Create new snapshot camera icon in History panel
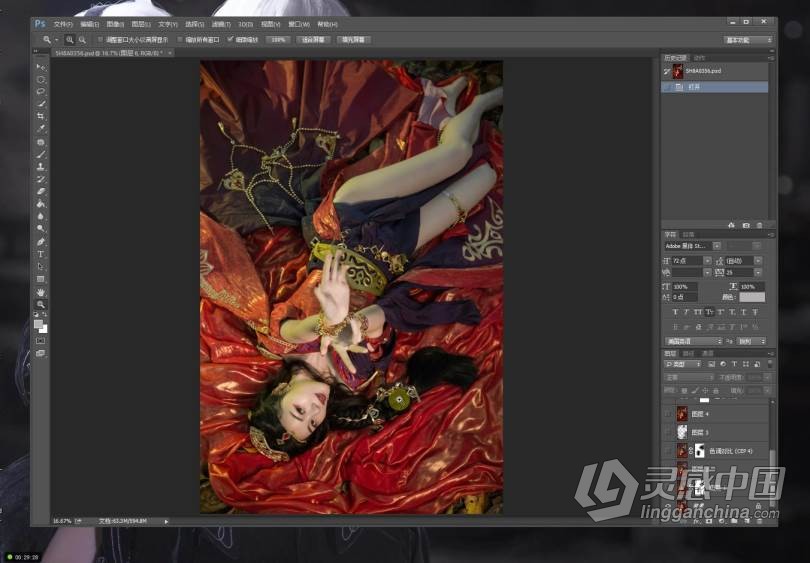This screenshot has height=563, width=810. coord(745,225)
